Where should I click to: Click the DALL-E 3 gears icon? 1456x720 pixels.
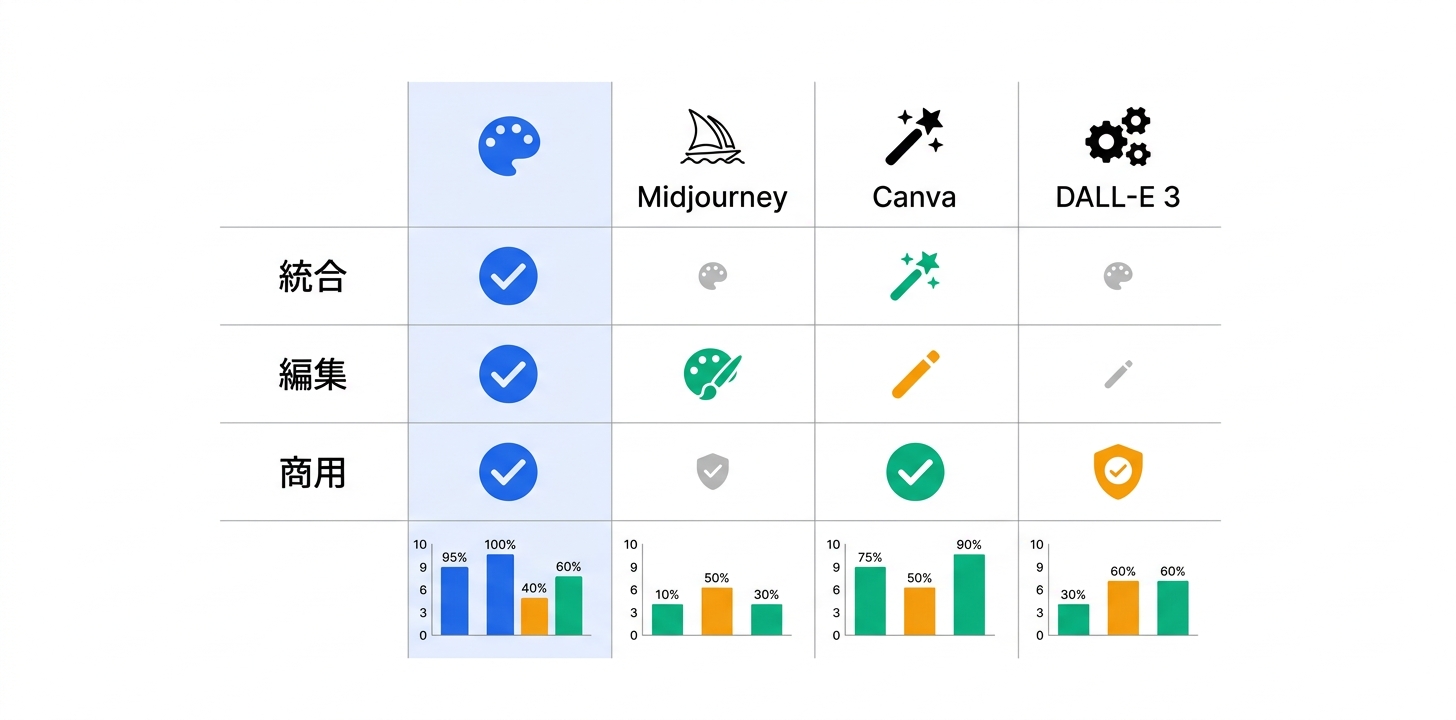pyautogui.click(x=1118, y=136)
